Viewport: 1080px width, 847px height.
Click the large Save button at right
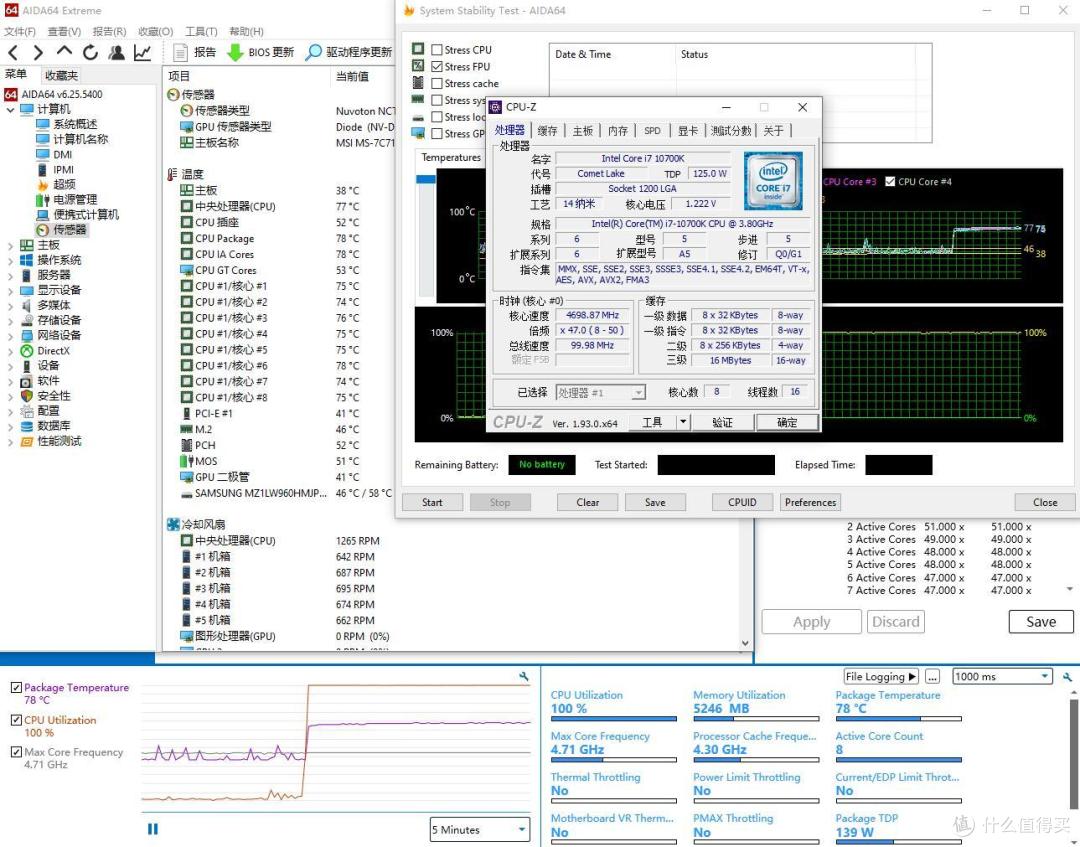(1041, 622)
